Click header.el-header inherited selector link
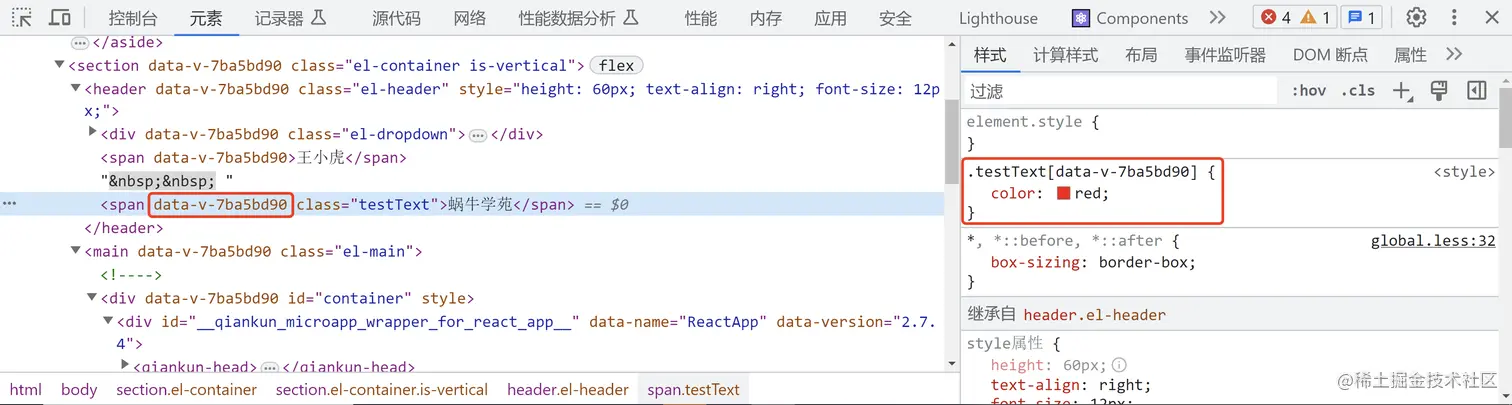The image size is (1512, 405). 1095,315
